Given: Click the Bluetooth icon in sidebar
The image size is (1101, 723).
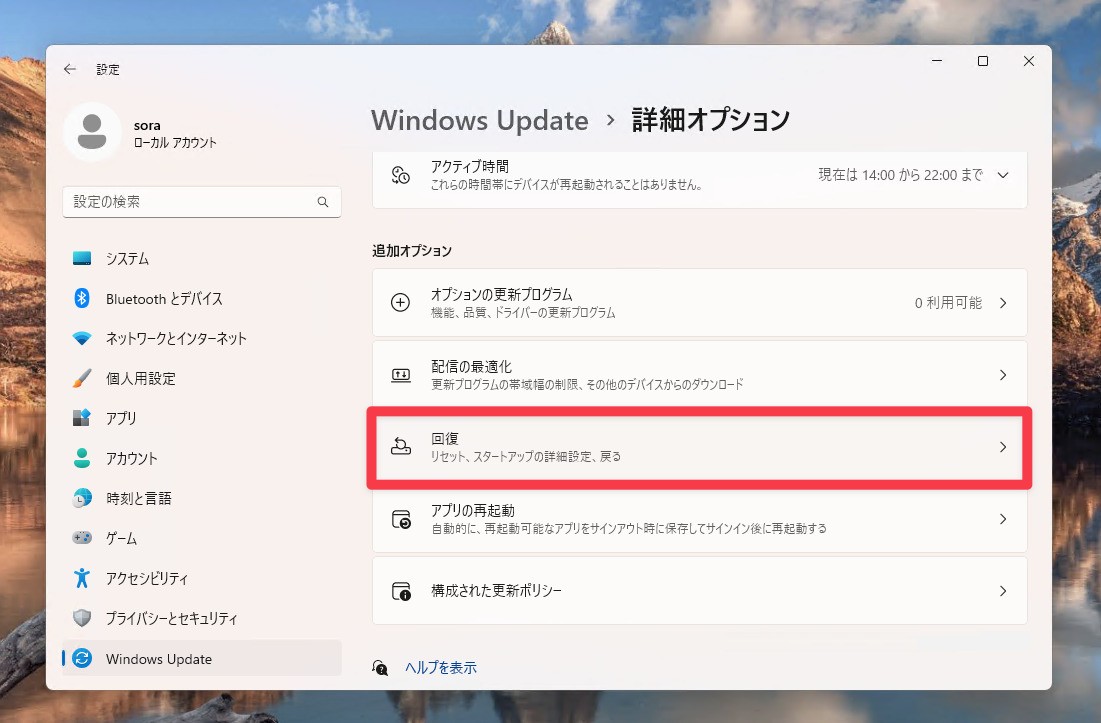Looking at the screenshot, I should [x=82, y=298].
